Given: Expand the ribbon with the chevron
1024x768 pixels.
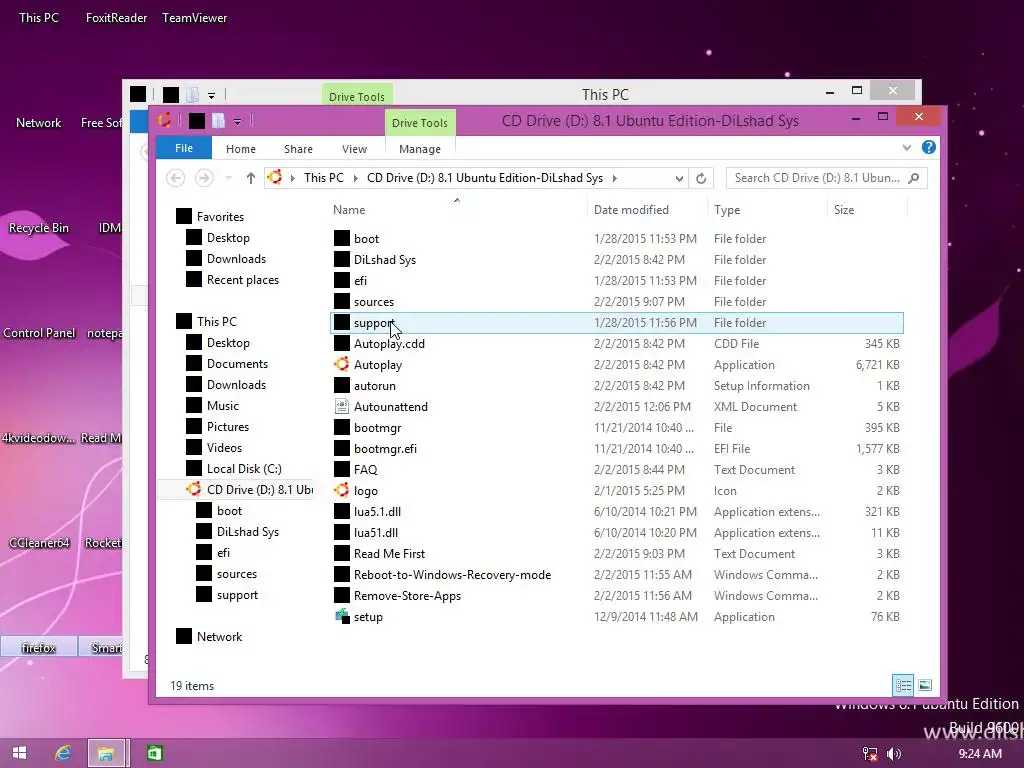Looking at the screenshot, I should click(x=906, y=148).
